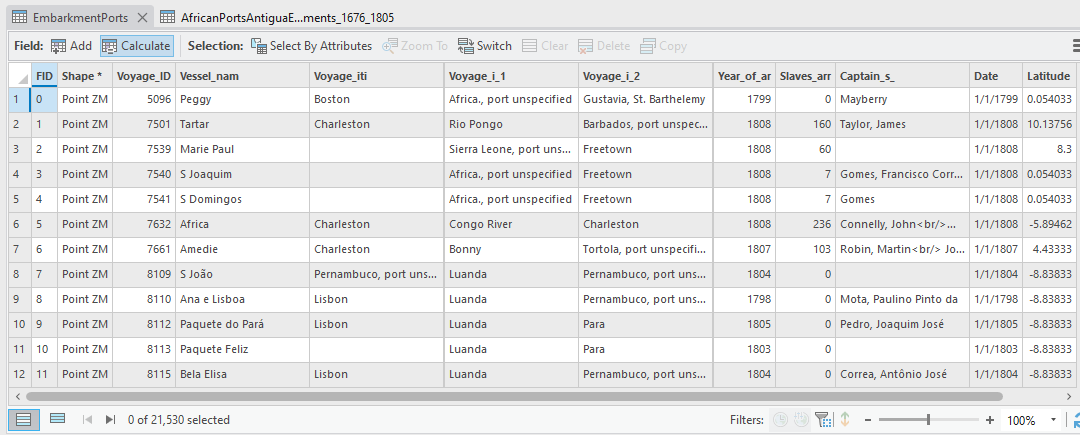The image size is (1080, 435).
Task: Click Switch selection button
Action: pyautogui.click(x=485, y=46)
